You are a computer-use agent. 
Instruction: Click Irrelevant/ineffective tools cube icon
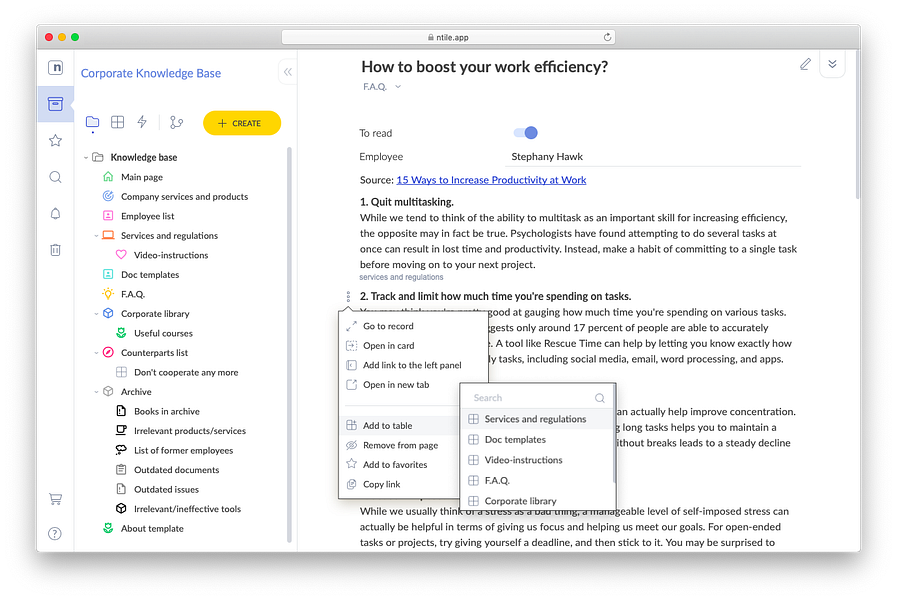(x=121, y=508)
